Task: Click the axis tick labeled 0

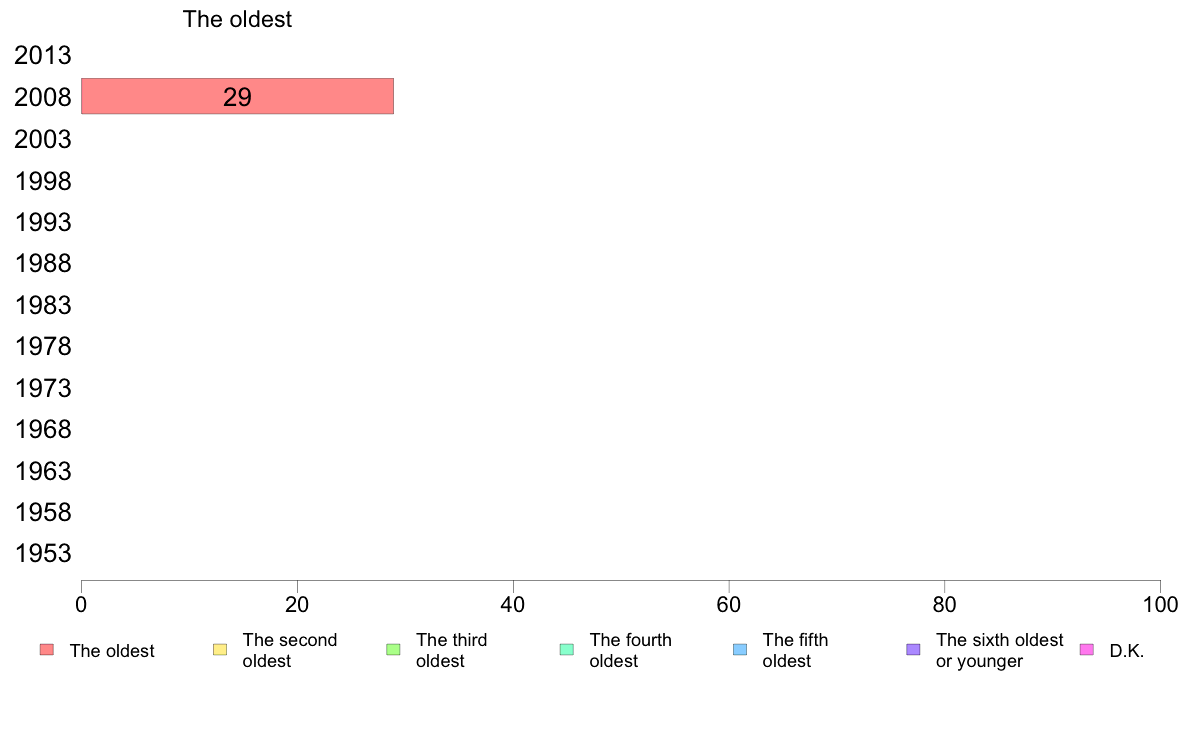Action: click(x=81, y=604)
